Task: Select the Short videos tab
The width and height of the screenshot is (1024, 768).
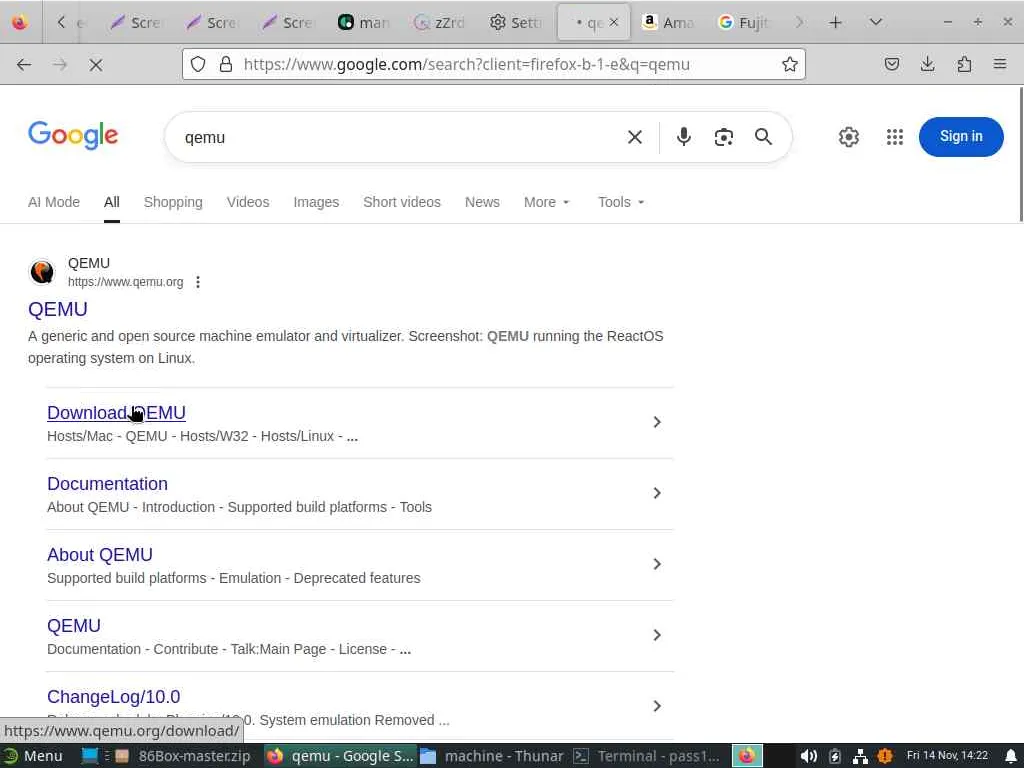Action: point(402,202)
